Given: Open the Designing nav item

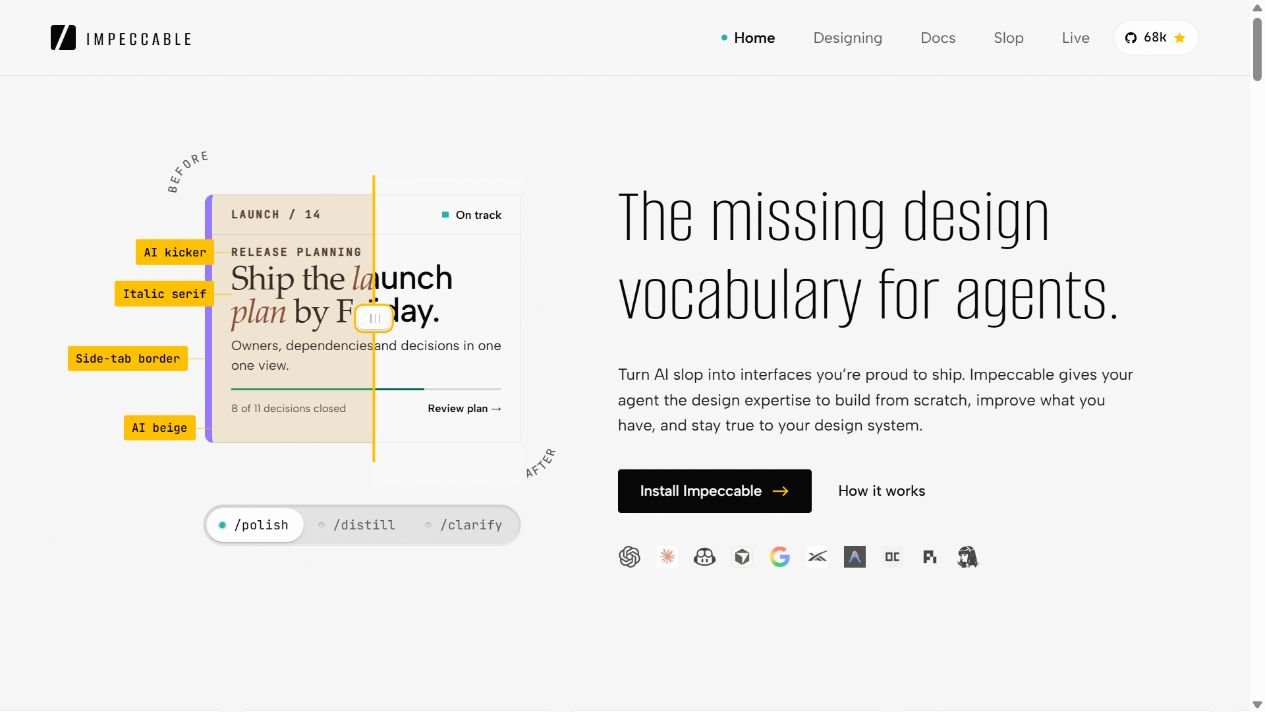Looking at the screenshot, I should (x=848, y=38).
